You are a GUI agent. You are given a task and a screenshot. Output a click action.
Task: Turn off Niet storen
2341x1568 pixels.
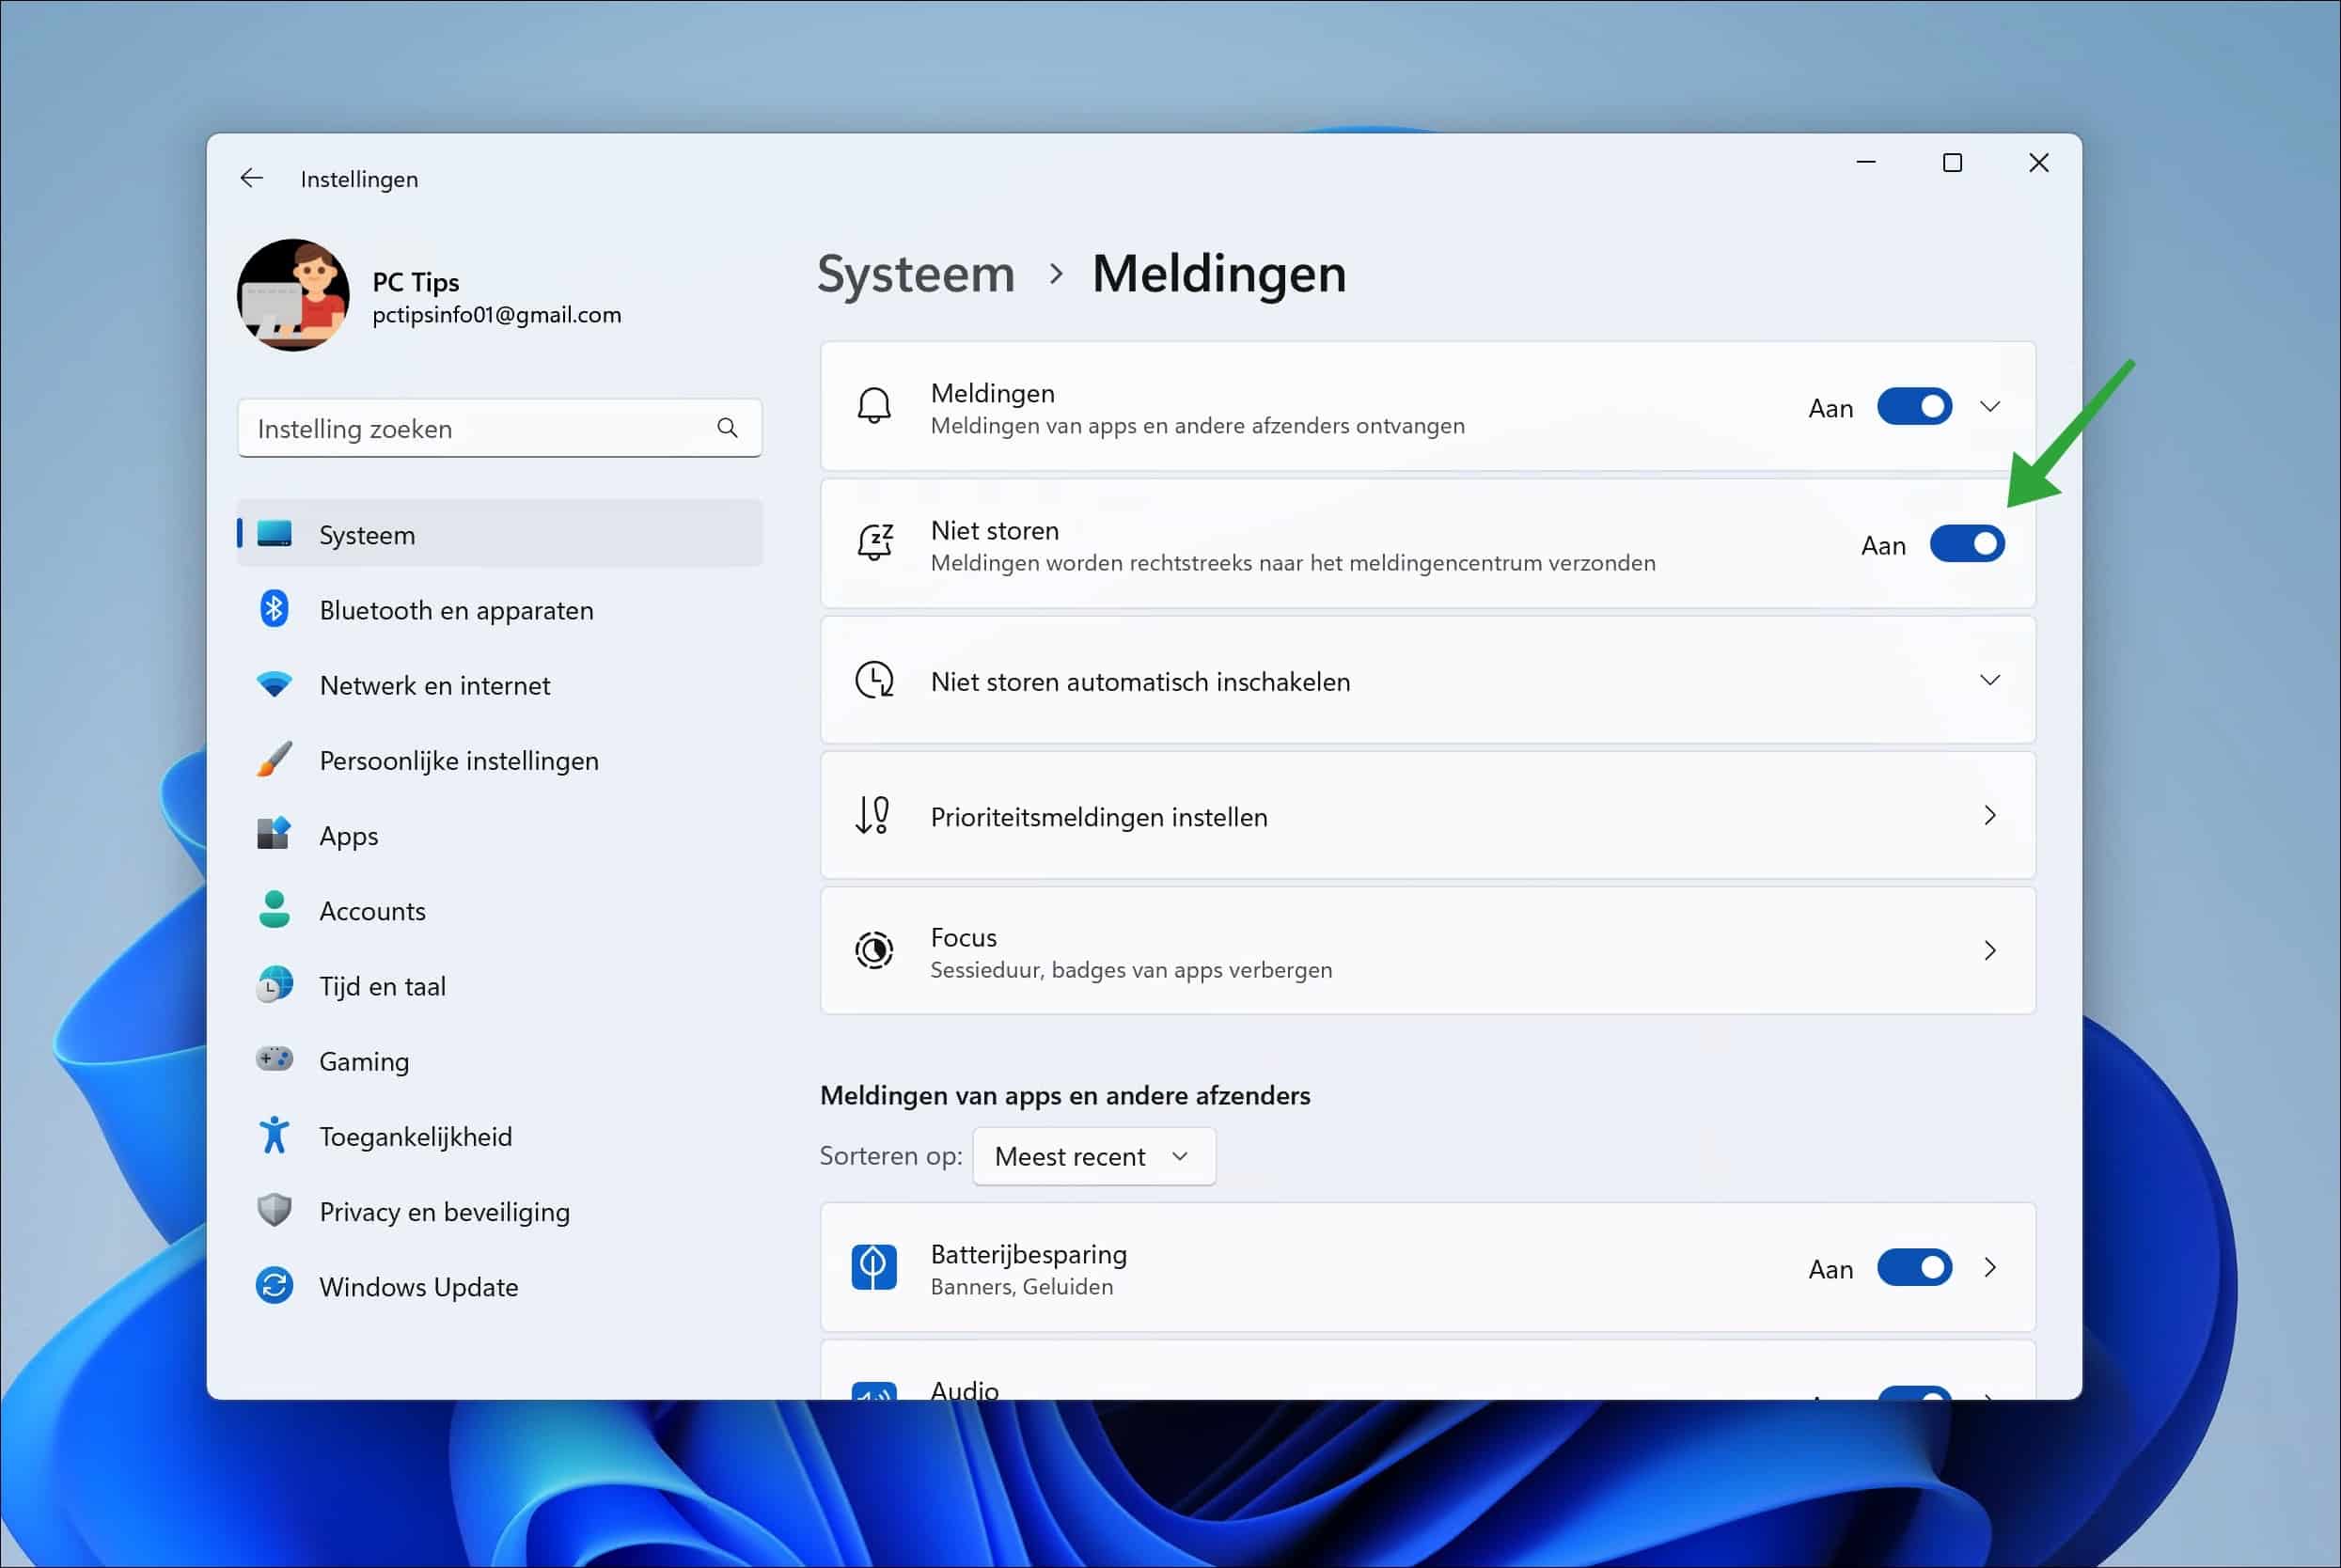(x=1966, y=544)
